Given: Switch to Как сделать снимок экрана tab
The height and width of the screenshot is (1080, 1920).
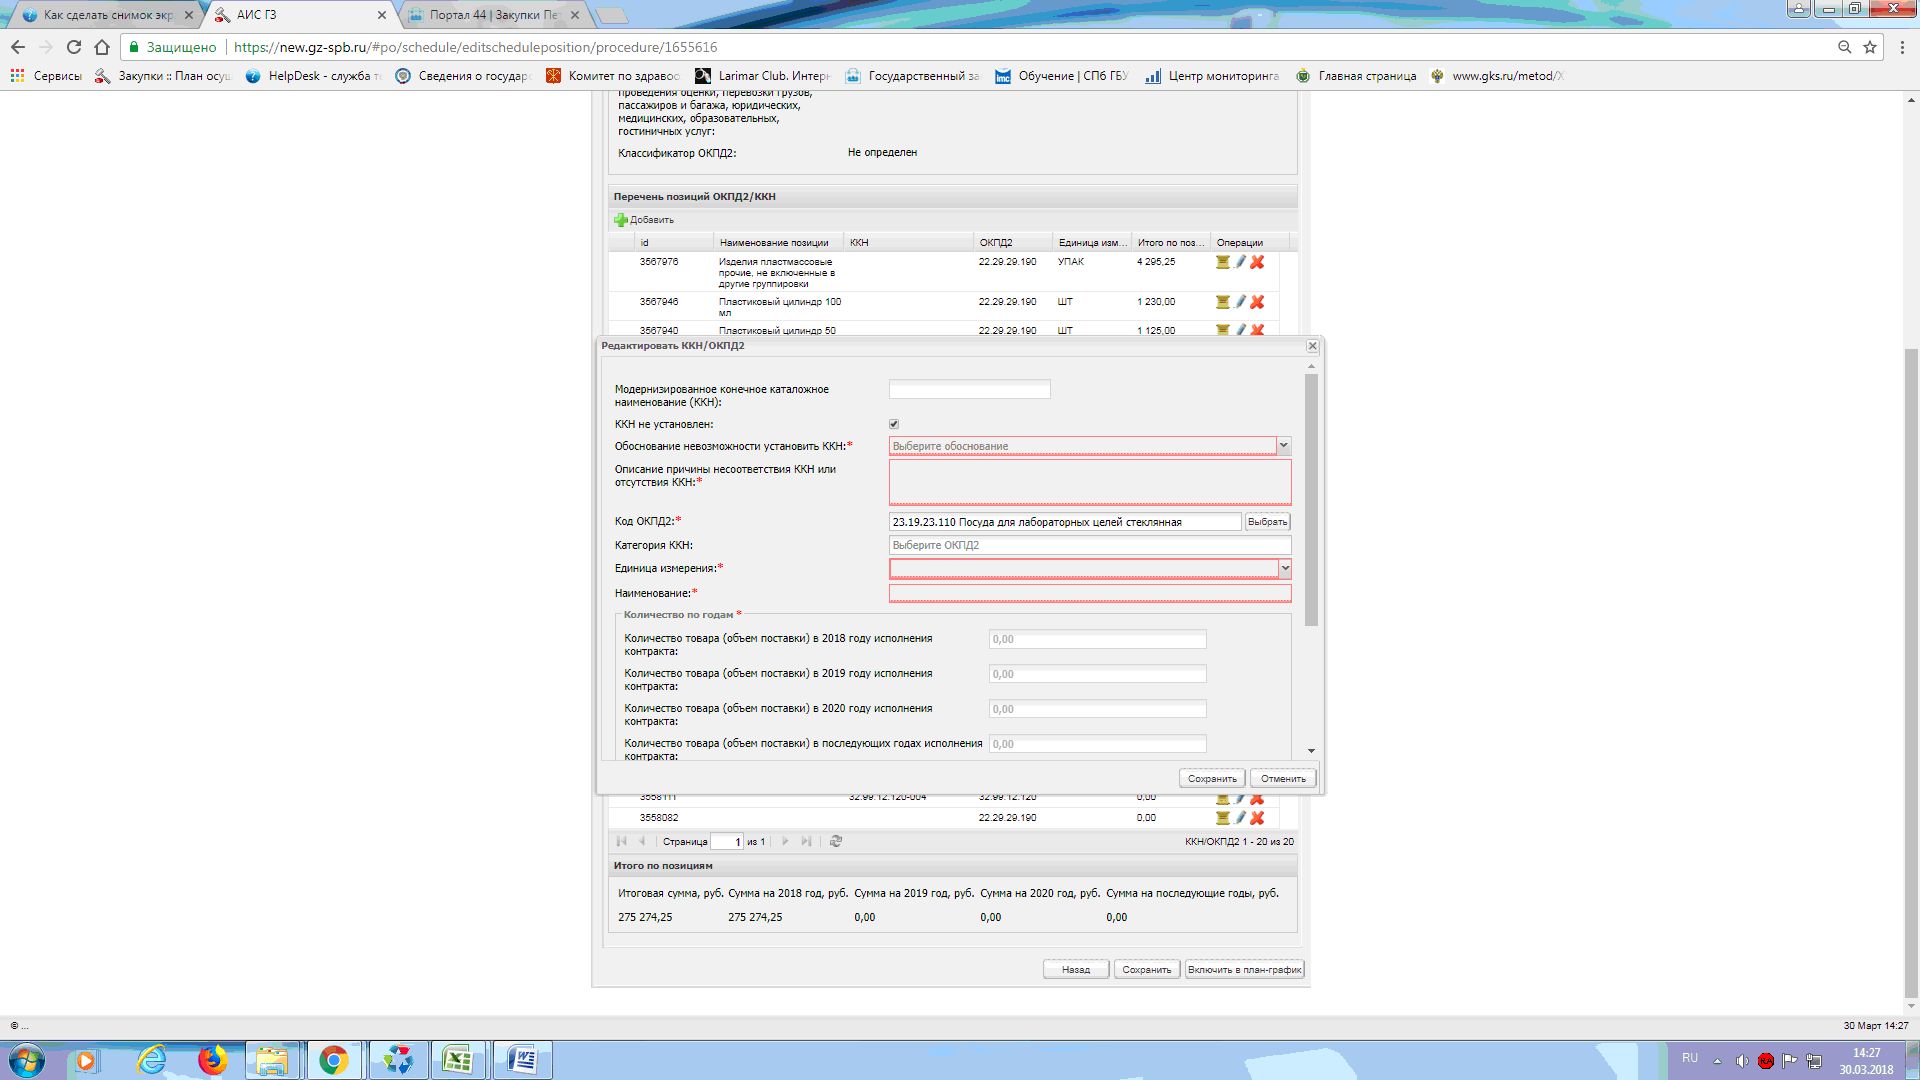Looking at the screenshot, I should click(107, 15).
